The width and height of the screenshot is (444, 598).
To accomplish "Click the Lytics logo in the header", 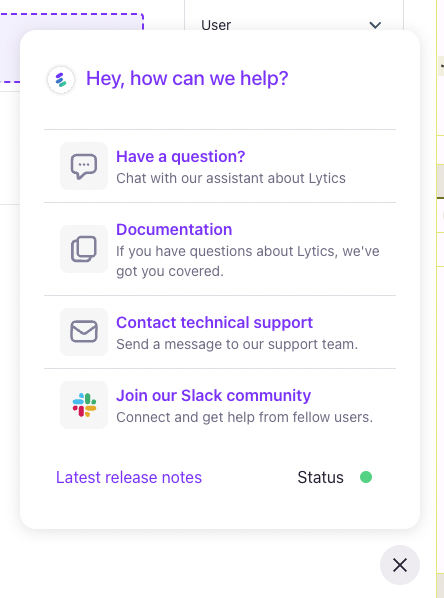I will 61,80.
